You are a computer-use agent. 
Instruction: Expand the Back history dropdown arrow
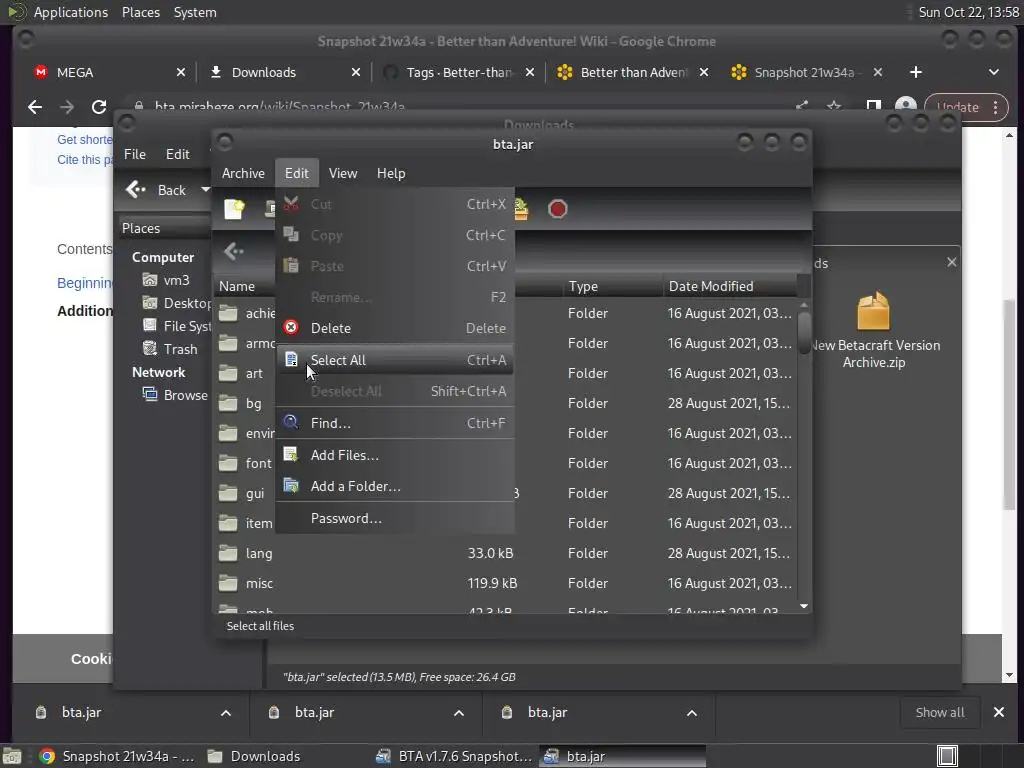click(205, 189)
